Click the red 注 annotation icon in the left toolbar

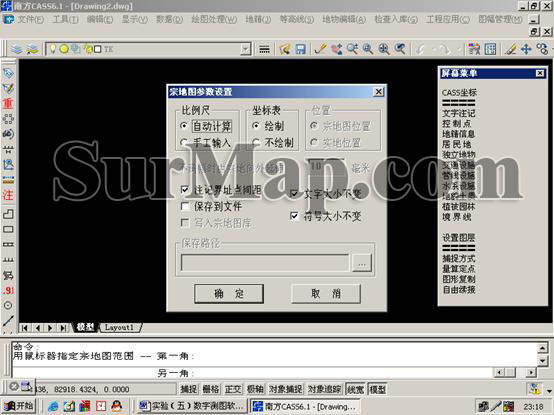pos(8,195)
